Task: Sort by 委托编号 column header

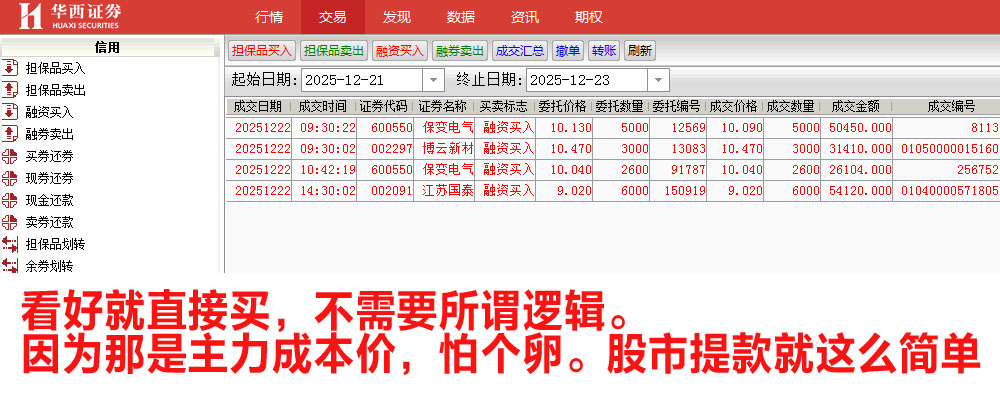Action: tap(677, 106)
